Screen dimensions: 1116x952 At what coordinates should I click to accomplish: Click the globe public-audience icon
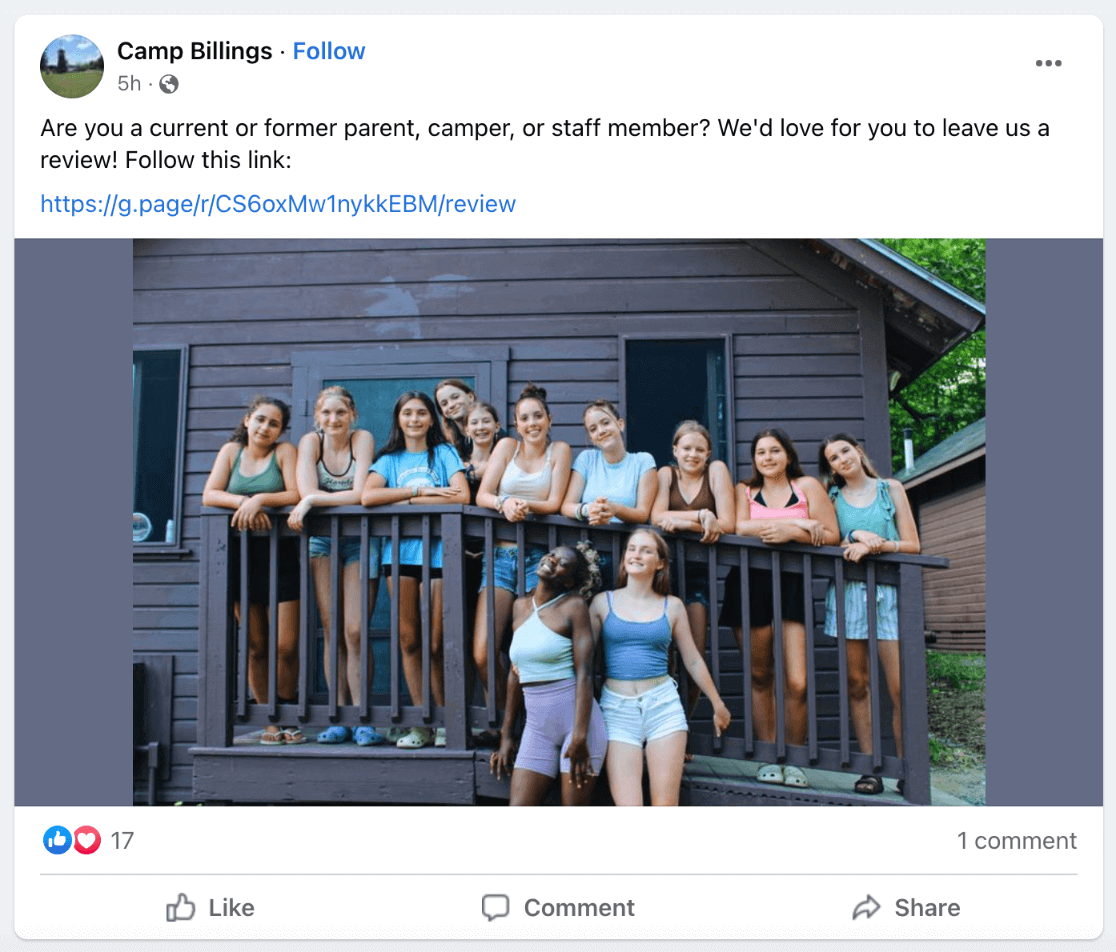(169, 84)
